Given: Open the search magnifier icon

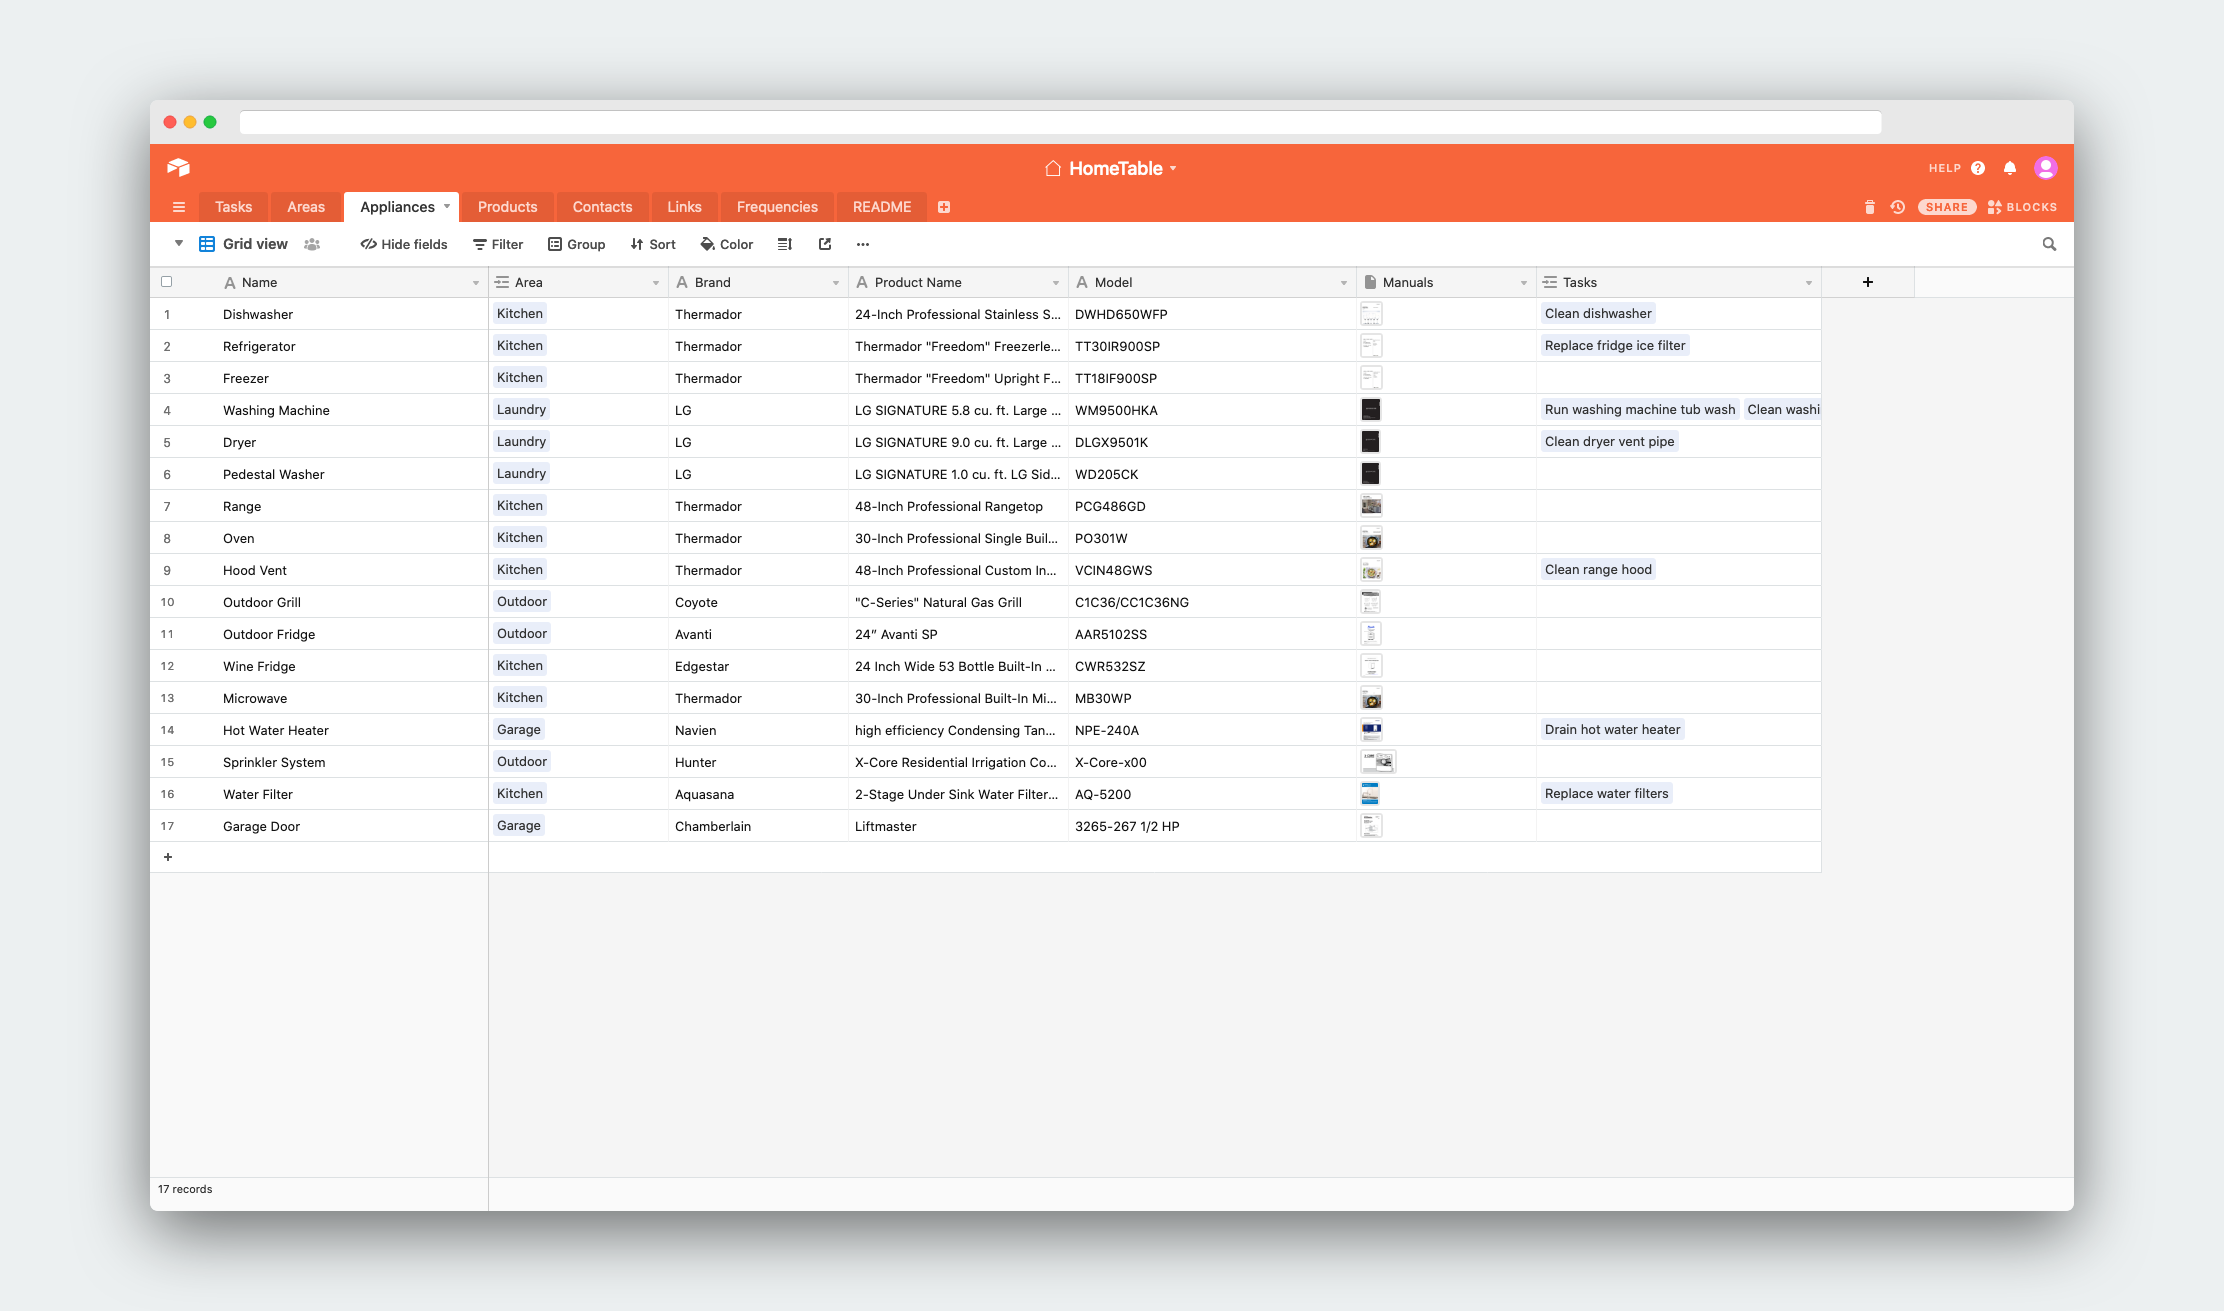Looking at the screenshot, I should [2049, 244].
